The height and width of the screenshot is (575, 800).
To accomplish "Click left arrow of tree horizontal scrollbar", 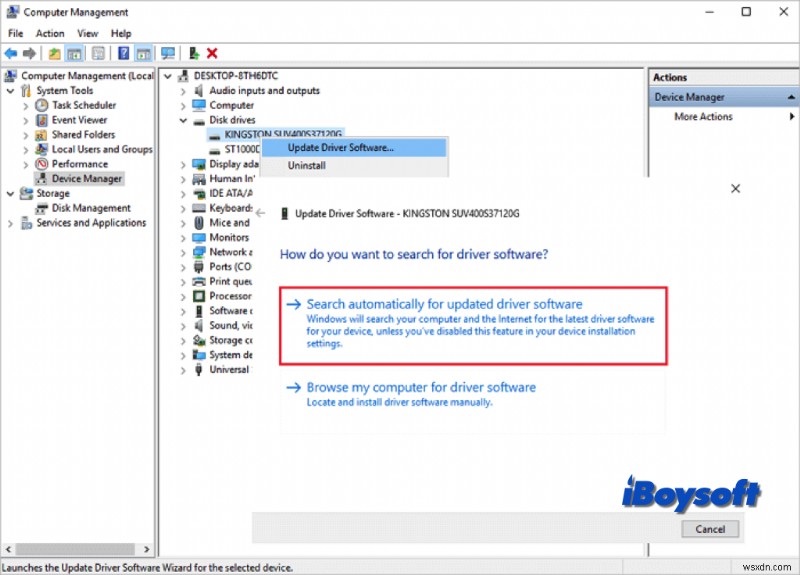I will click(8, 549).
